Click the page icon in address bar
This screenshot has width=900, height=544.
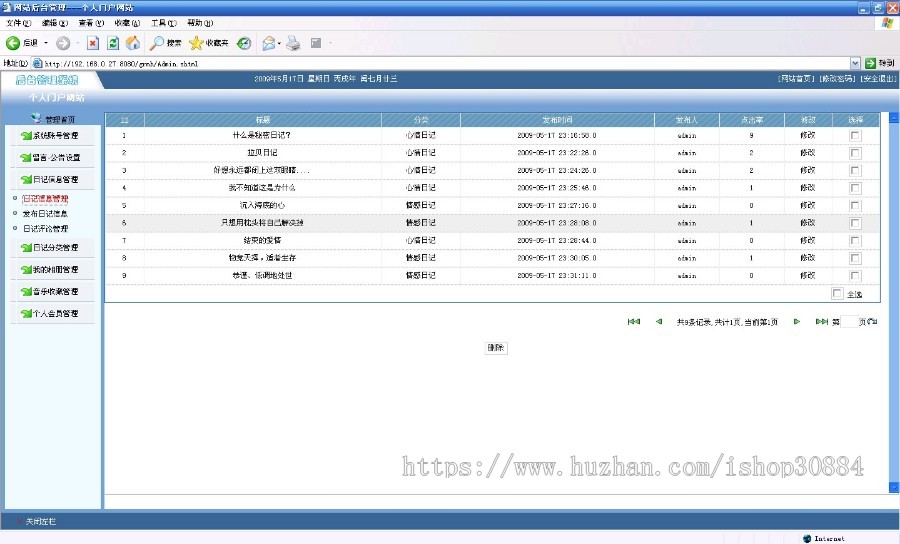pos(37,63)
